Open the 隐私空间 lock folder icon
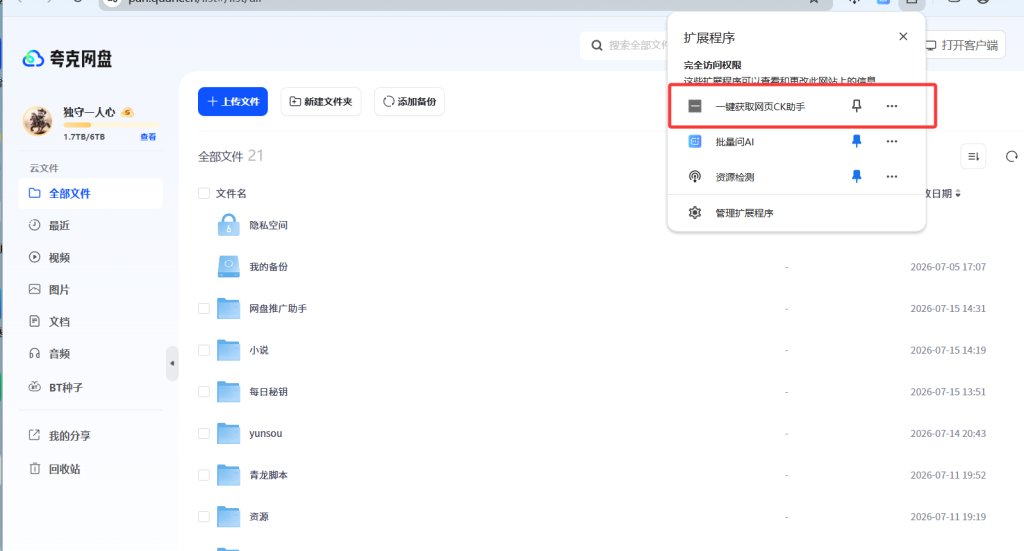Image resolution: width=1024 pixels, height=551 pixels. 228,225
